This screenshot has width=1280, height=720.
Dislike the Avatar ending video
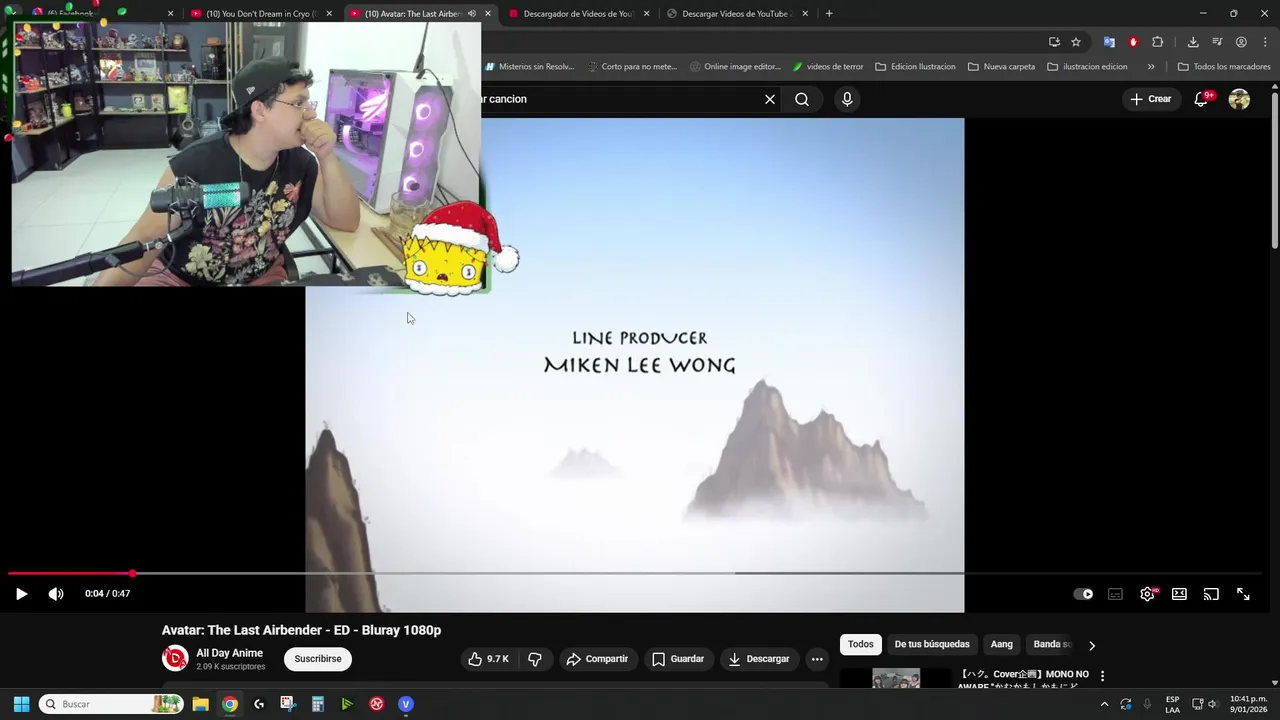535,659
